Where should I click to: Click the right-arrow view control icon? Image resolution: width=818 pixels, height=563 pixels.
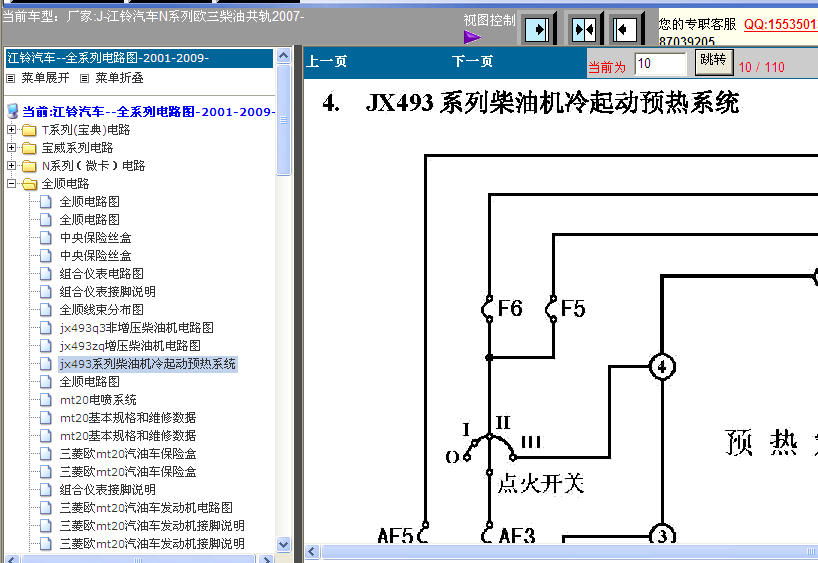[537, 29]
